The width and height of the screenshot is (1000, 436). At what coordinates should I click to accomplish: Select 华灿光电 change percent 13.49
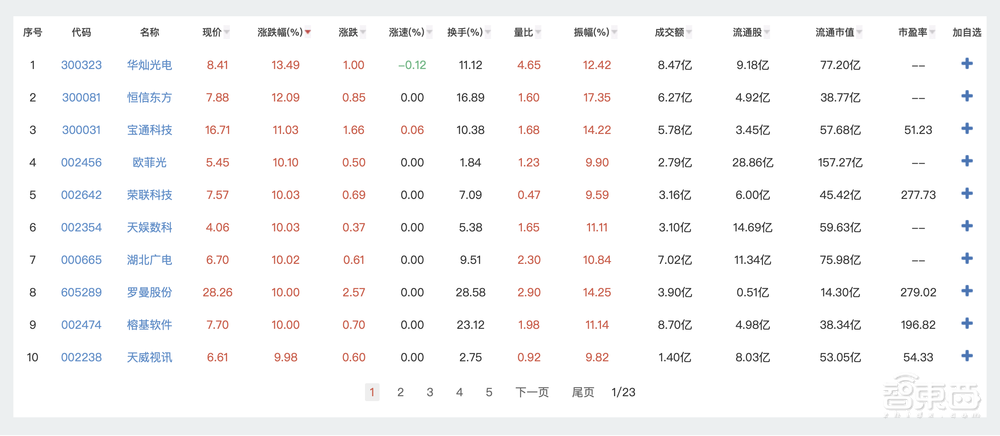pyautogui.click(x=286, y=64)
